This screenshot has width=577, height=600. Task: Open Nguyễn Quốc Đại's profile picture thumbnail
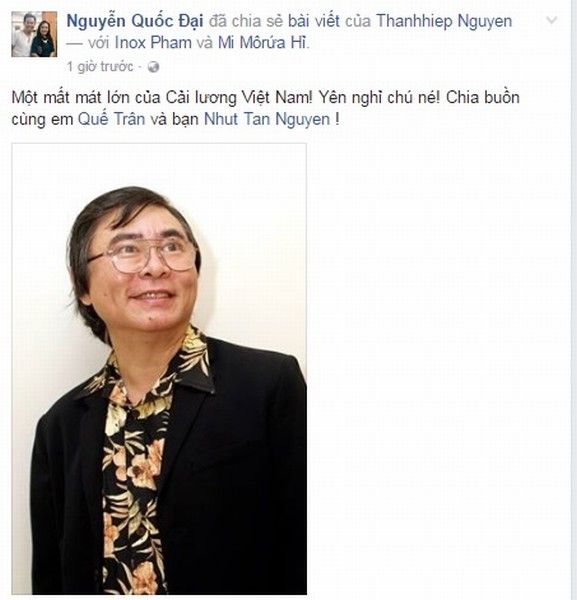click(x=34, y=34)
